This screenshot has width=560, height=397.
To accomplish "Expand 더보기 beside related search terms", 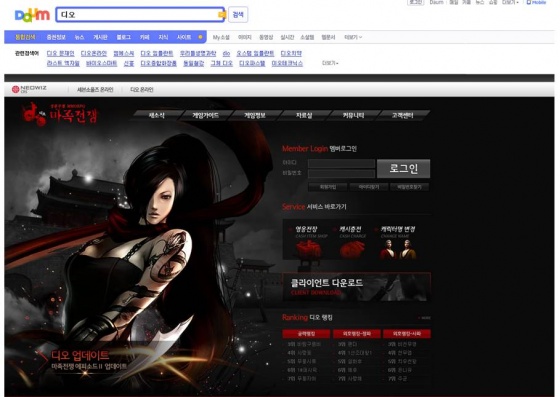I will pyautogui.click(x=330, y=63).
